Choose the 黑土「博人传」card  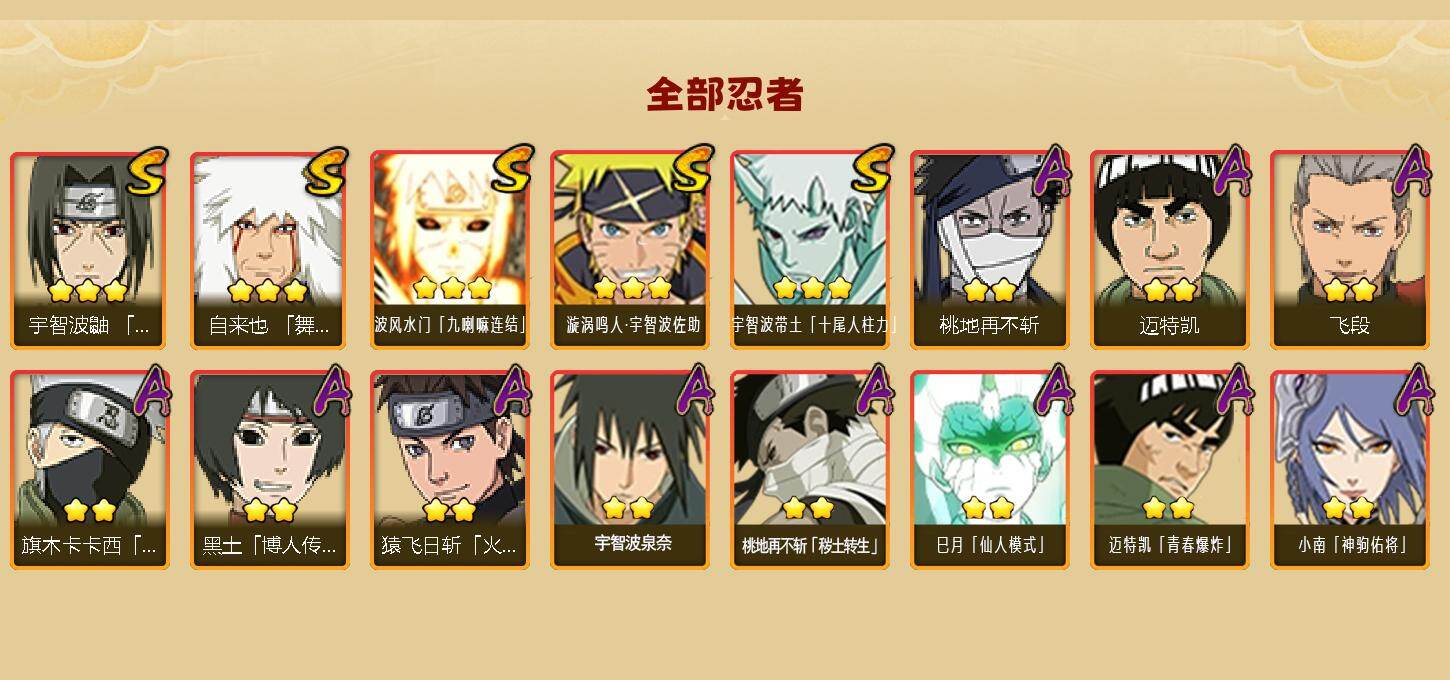click(x=270, y=470)
